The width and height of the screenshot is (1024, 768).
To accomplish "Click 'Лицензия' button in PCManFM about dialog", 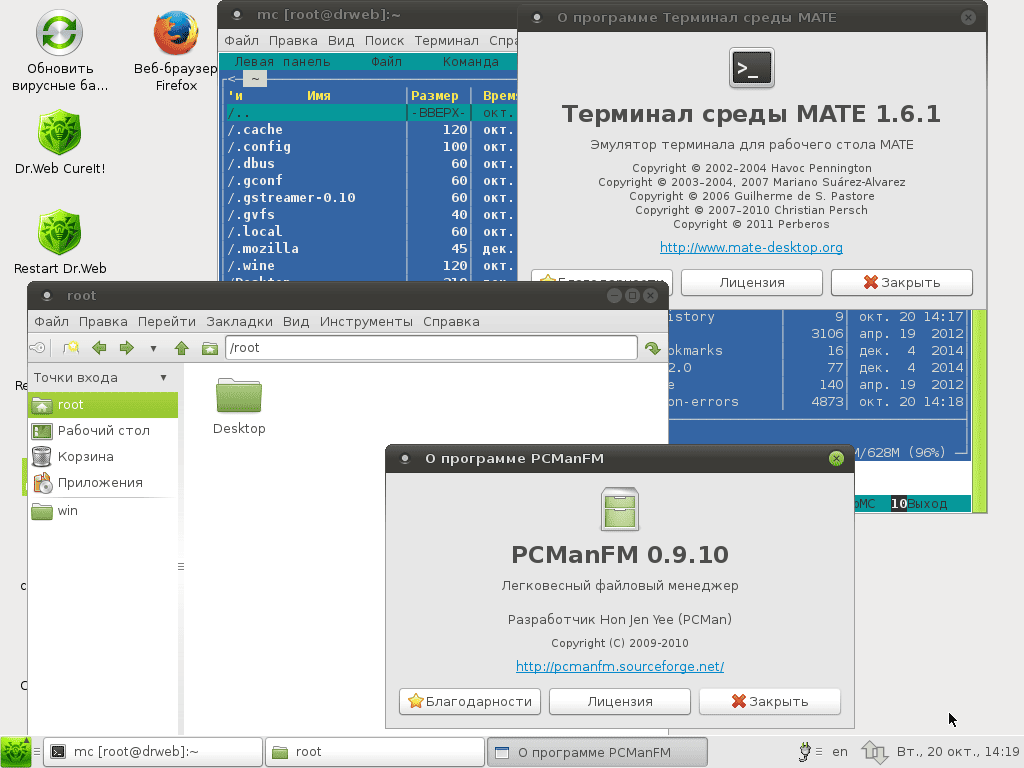I will point(620,701).
